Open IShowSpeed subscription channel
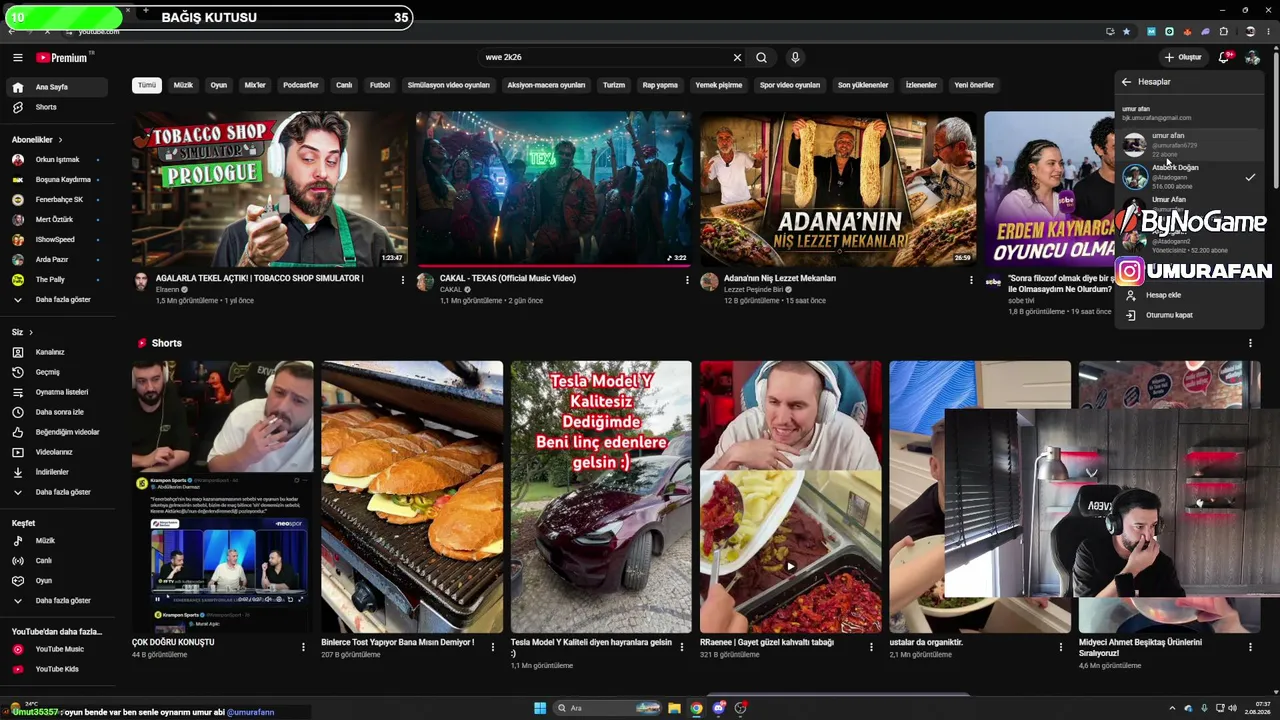 pos(56,240)
